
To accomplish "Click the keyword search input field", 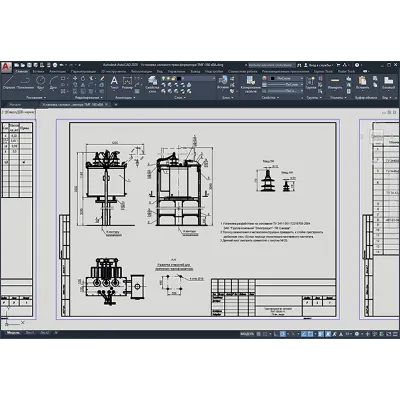I will pyautogui.click(x=271, y=65).
